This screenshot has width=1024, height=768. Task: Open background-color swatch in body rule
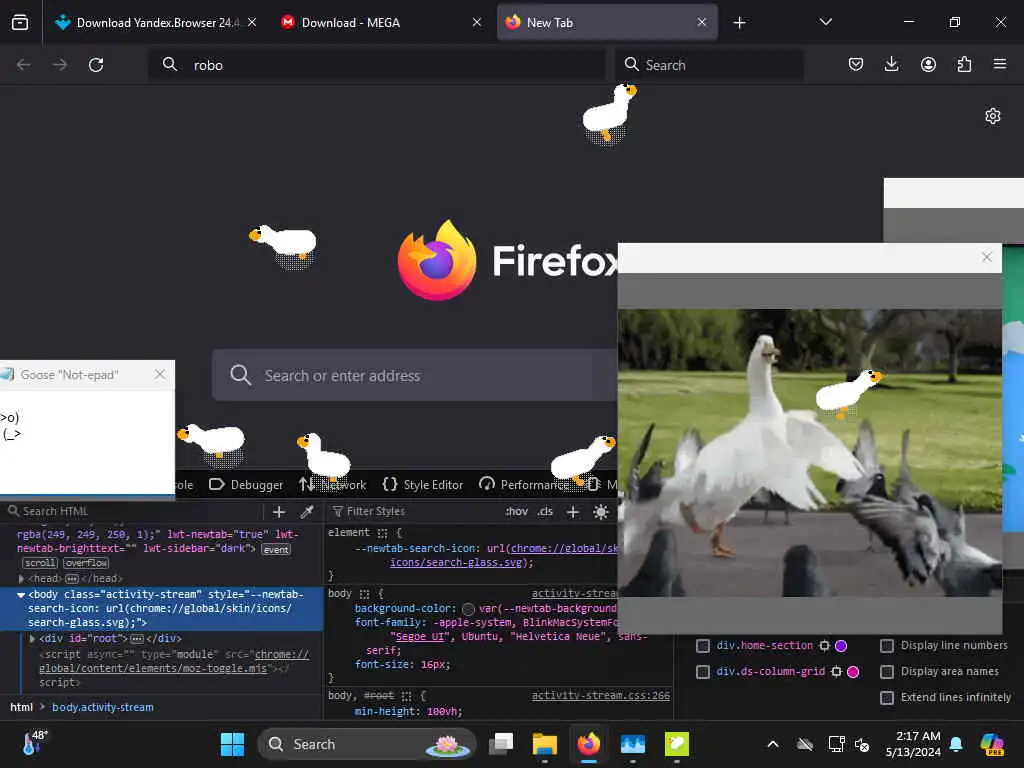pos(468,609)
